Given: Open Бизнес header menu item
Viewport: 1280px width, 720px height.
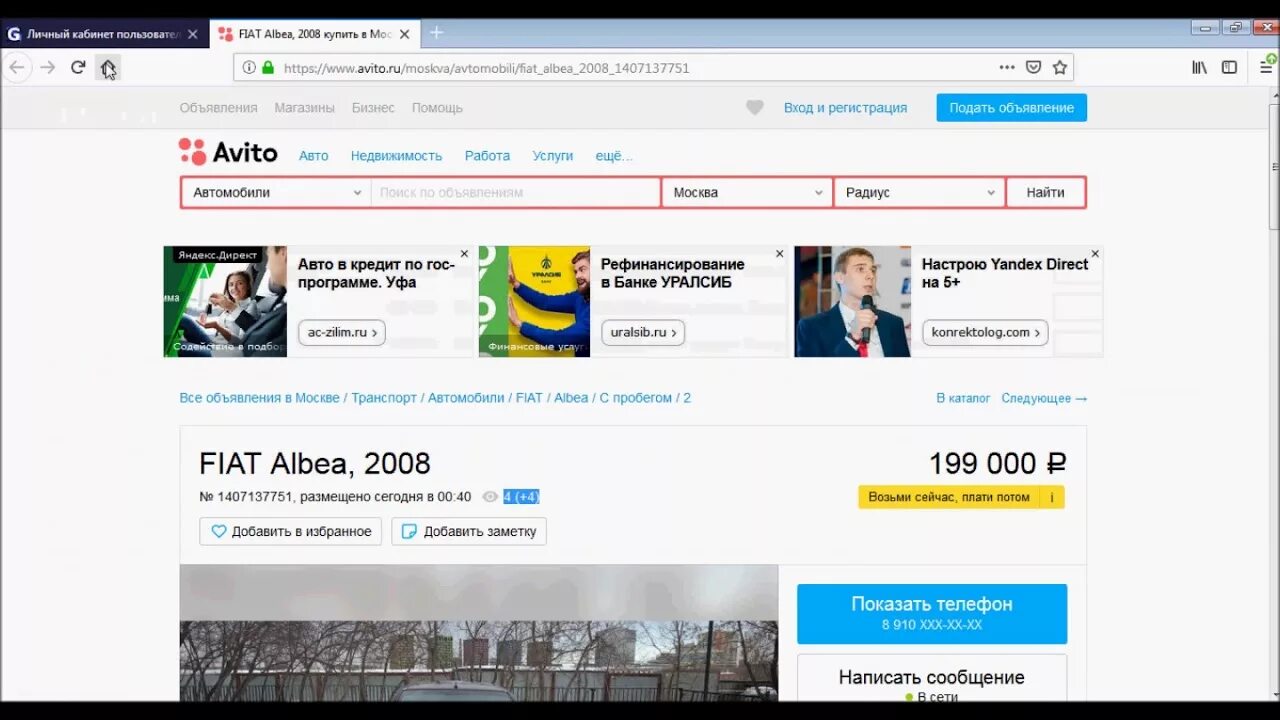Looking at the screenshot, I should coord(373,108).
